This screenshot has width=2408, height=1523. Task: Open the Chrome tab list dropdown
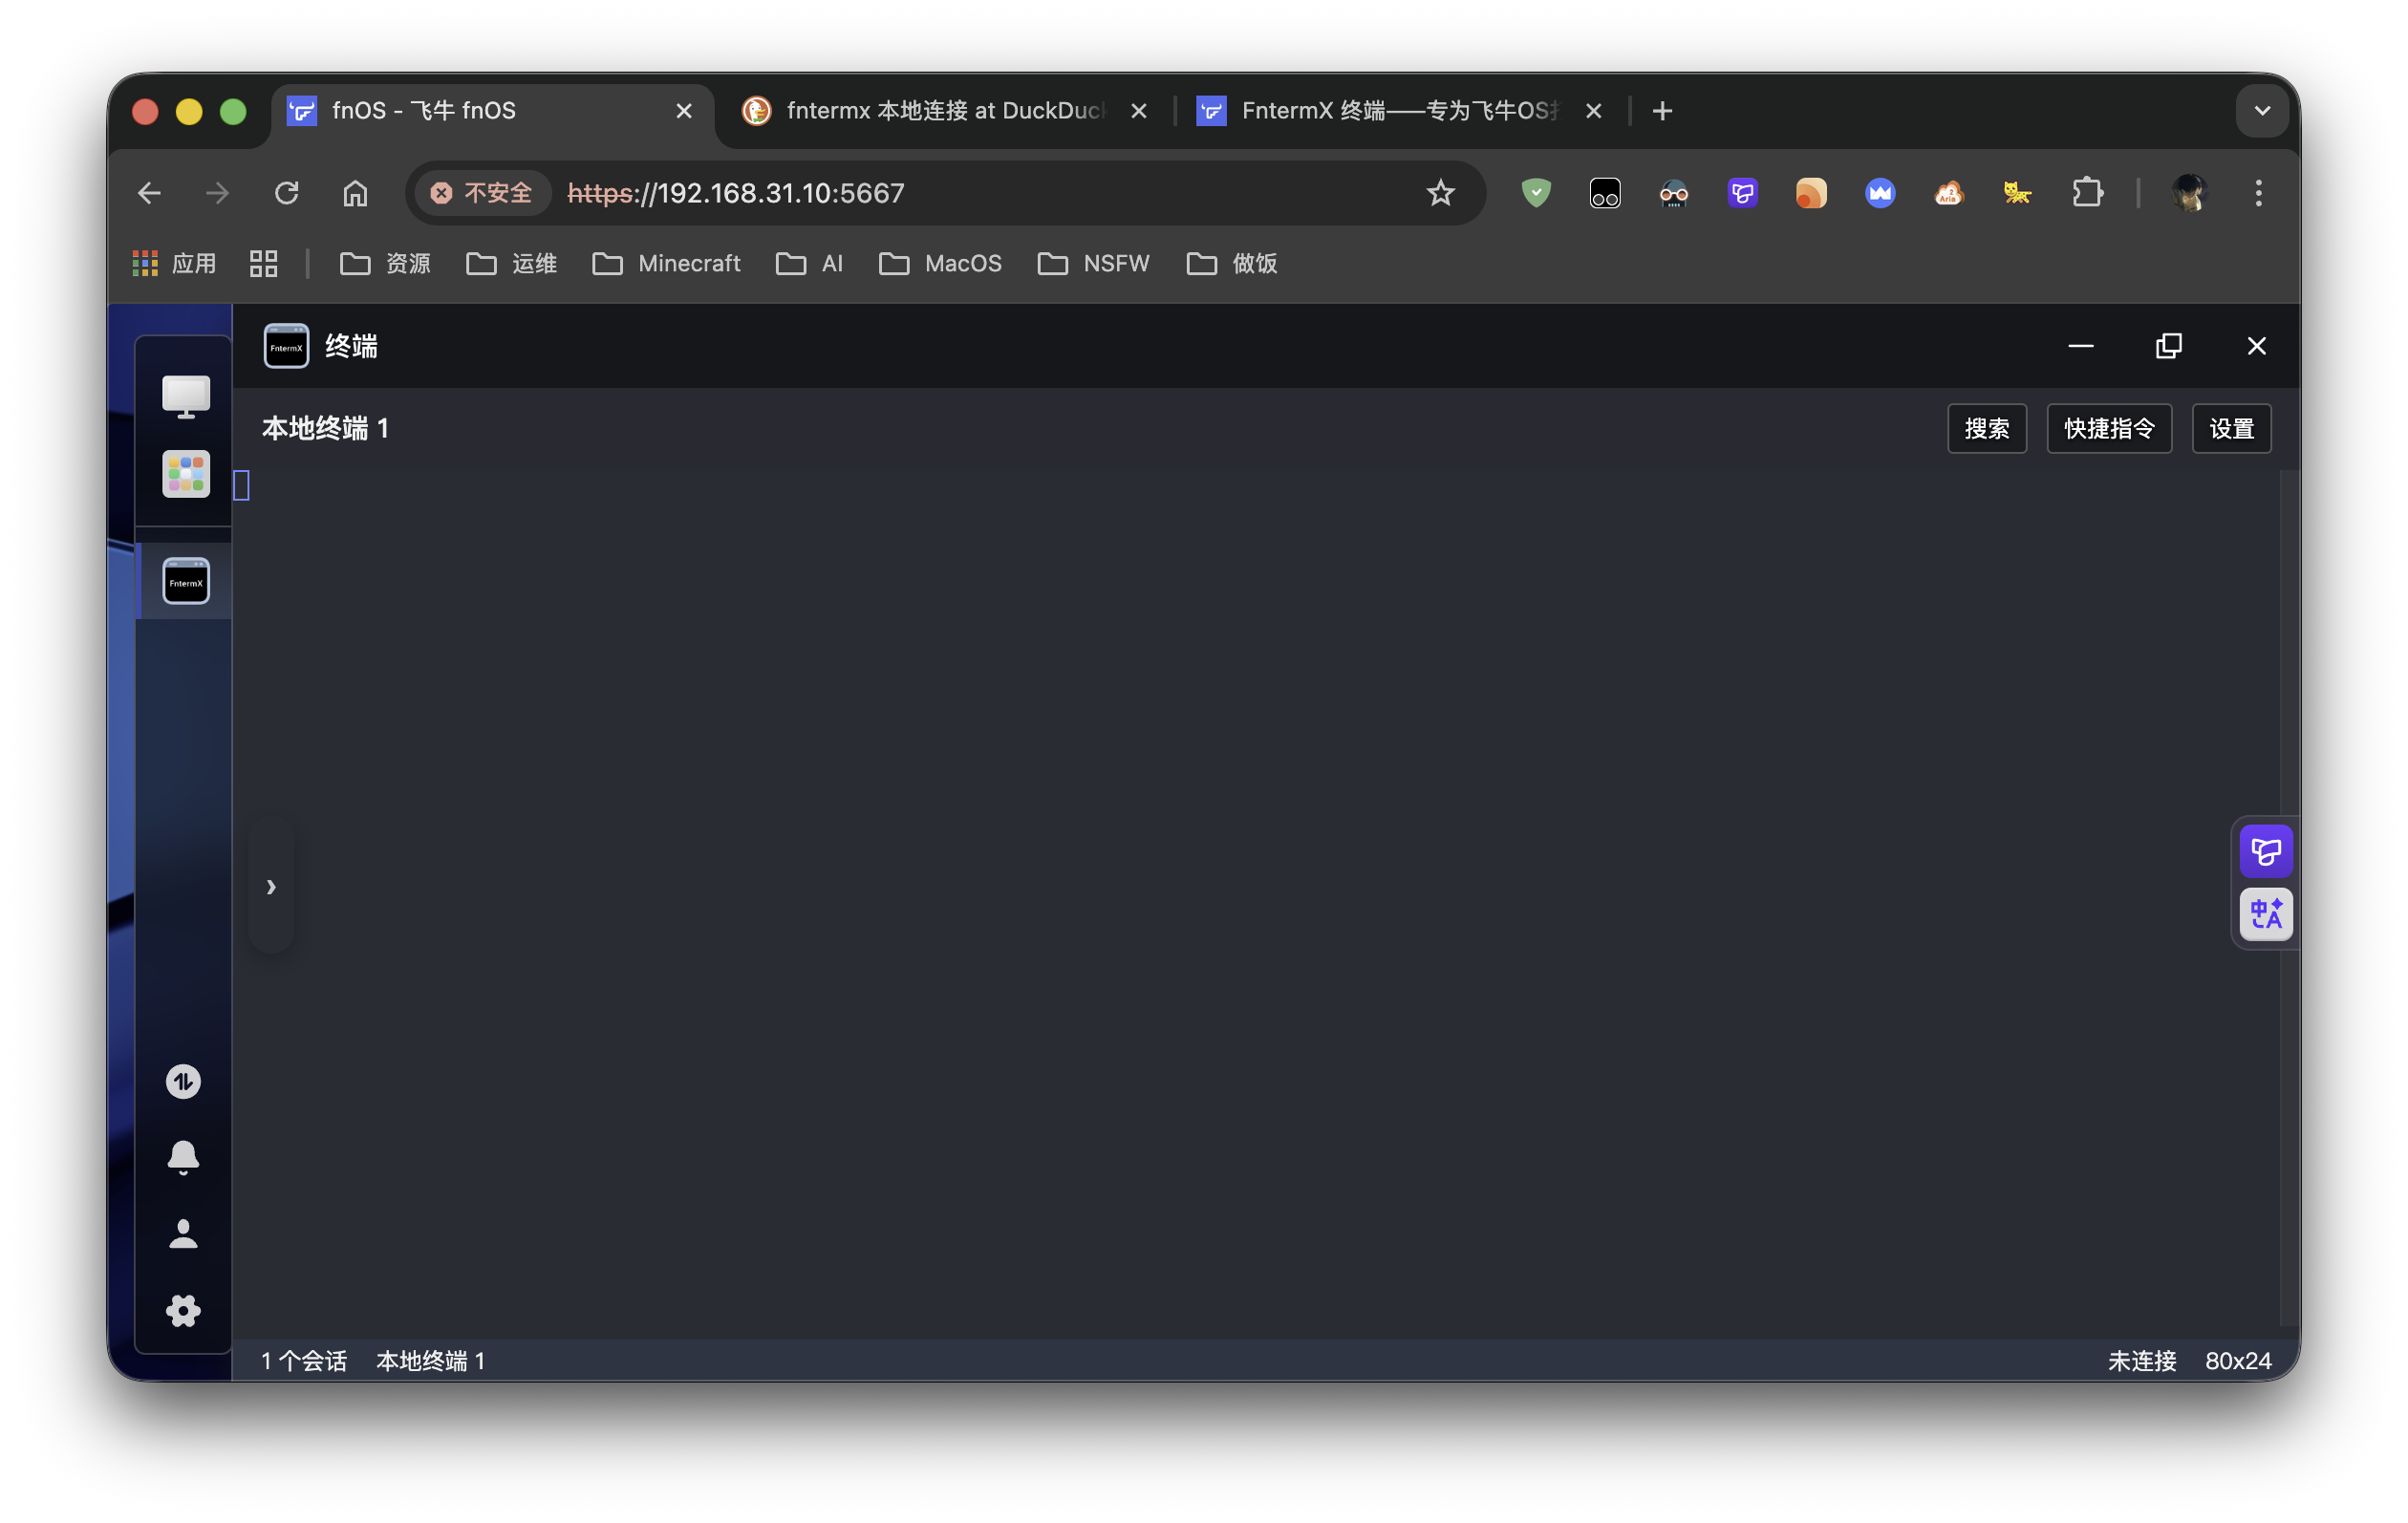pos(2262,111)
